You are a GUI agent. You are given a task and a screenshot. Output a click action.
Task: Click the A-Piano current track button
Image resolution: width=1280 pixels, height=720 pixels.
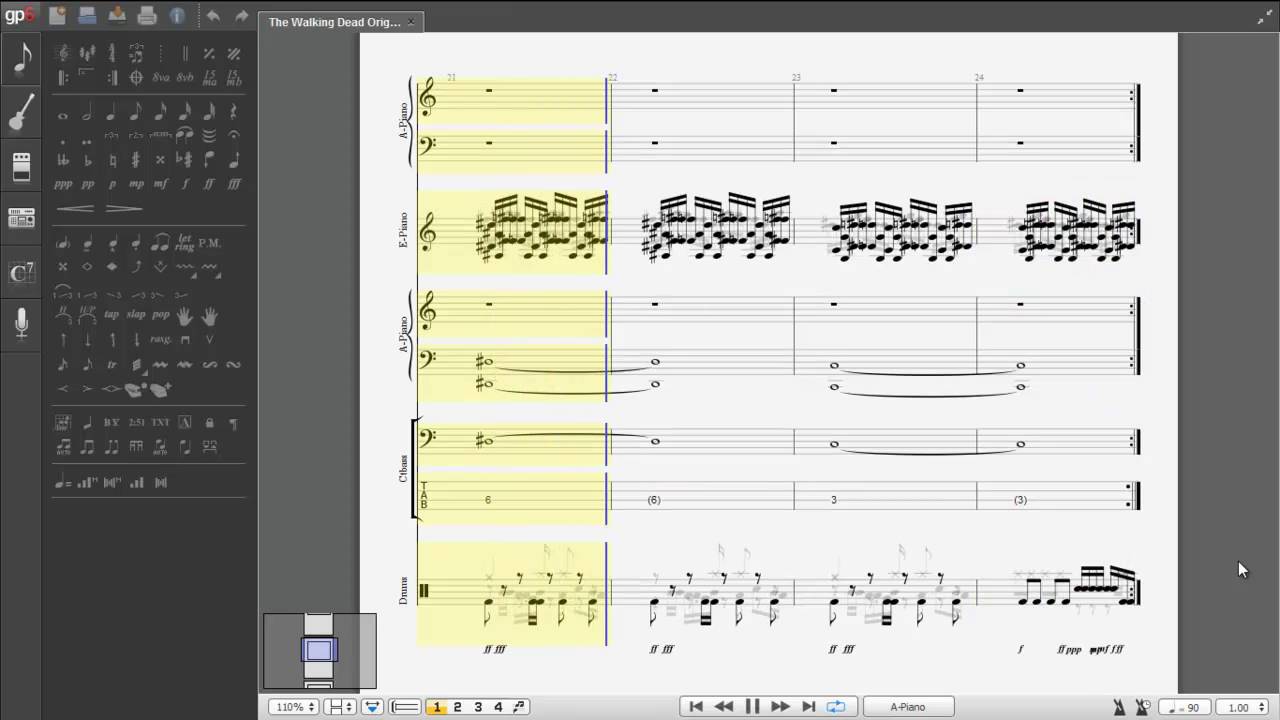pos(908,707)
